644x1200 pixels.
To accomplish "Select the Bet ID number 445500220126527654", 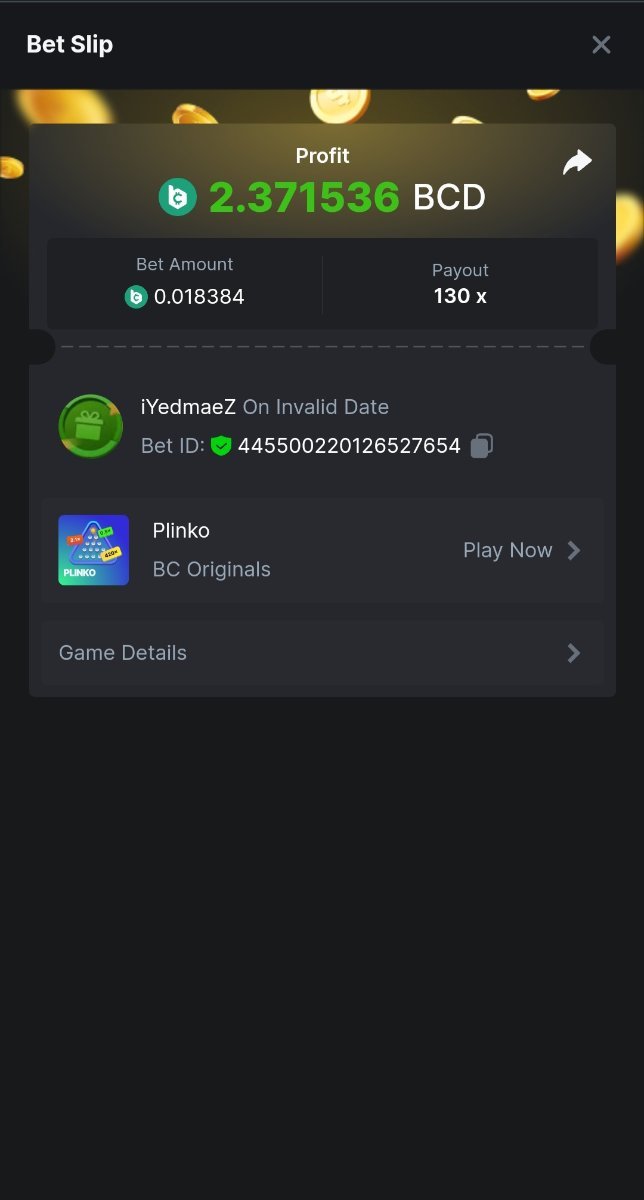I will (349, 446).
